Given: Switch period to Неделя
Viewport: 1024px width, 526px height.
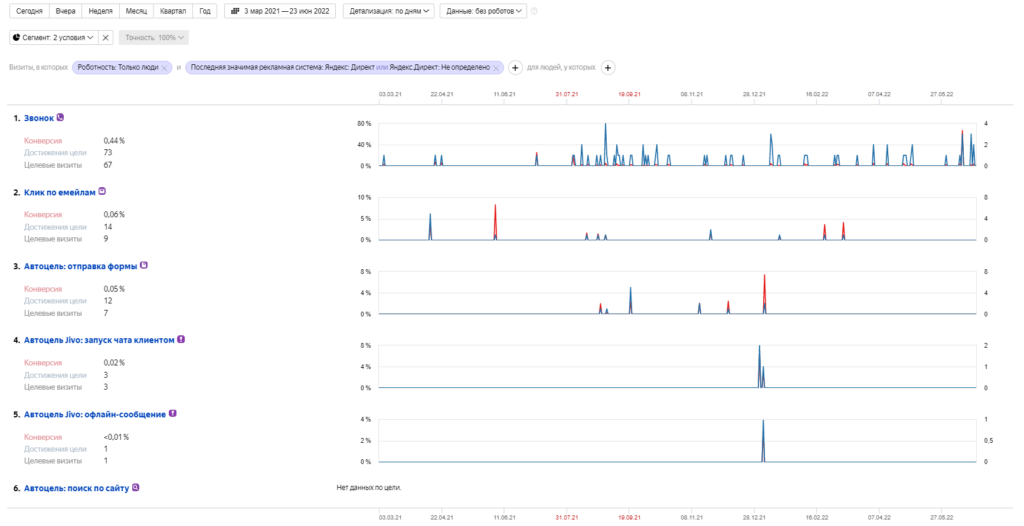Looking at the screenshot, I should coord(100,11).
